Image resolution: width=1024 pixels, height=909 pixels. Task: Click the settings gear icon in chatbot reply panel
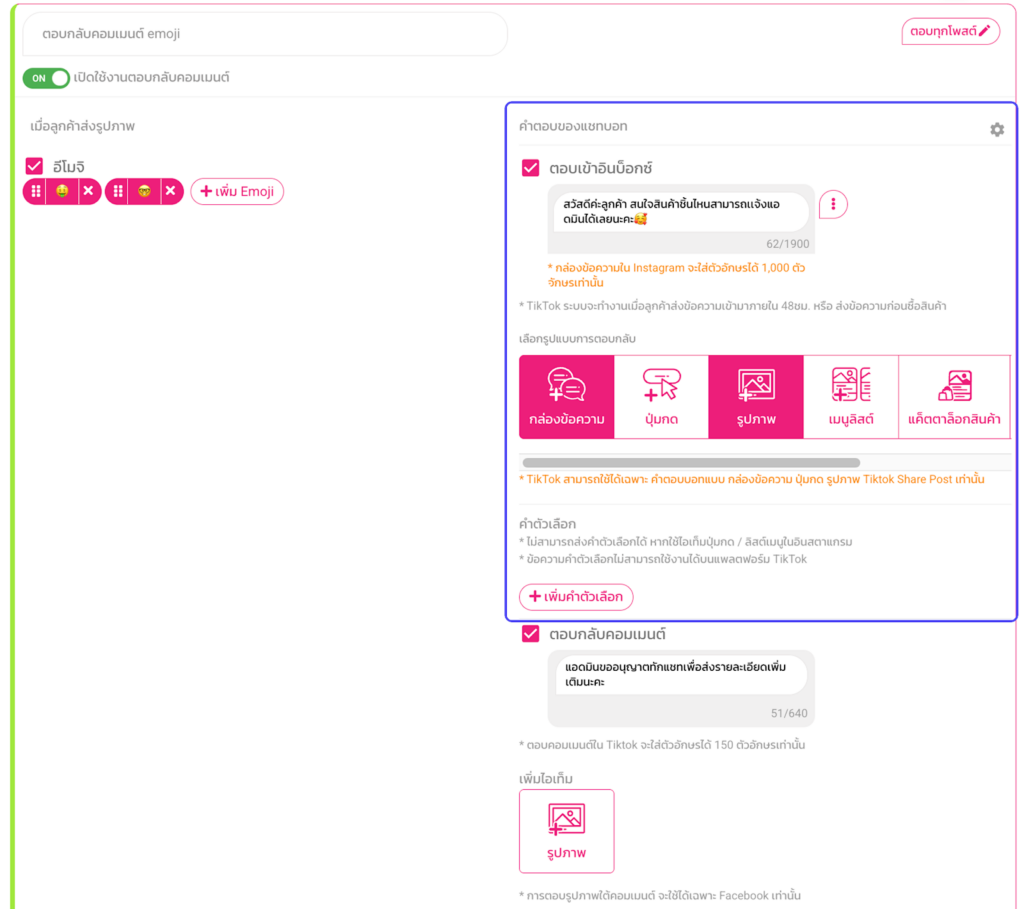tap(996, 130)
